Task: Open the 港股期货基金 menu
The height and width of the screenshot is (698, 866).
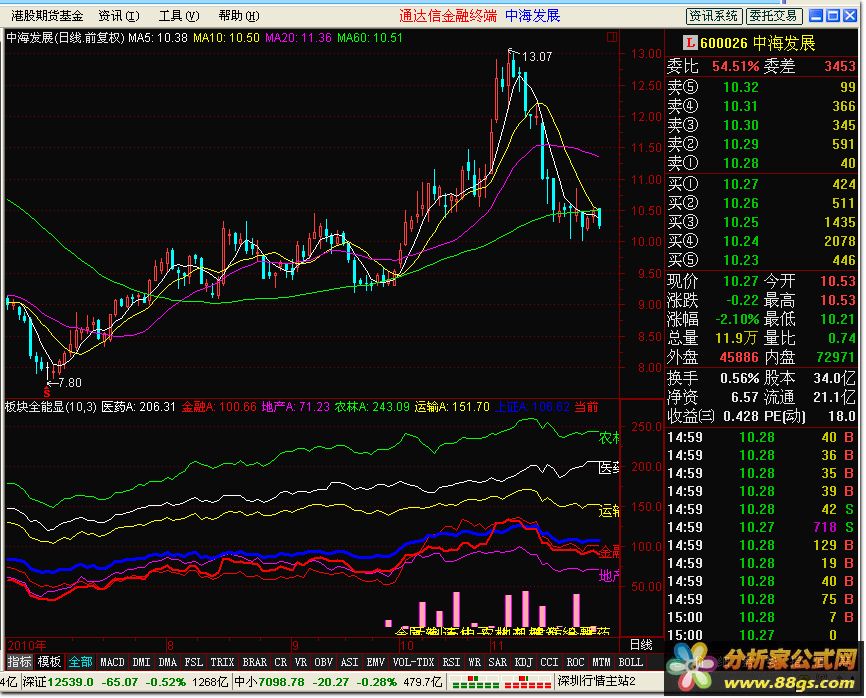Action: (x=47, y=16)
